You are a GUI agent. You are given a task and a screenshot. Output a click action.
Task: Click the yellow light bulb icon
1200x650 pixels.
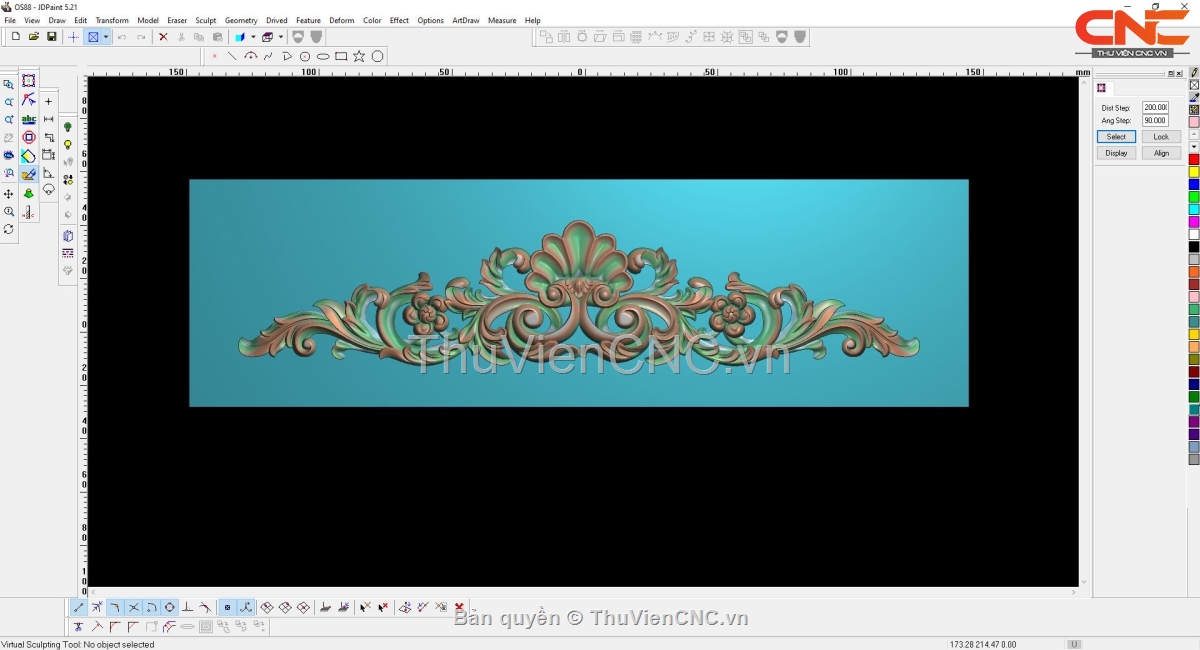68,145
